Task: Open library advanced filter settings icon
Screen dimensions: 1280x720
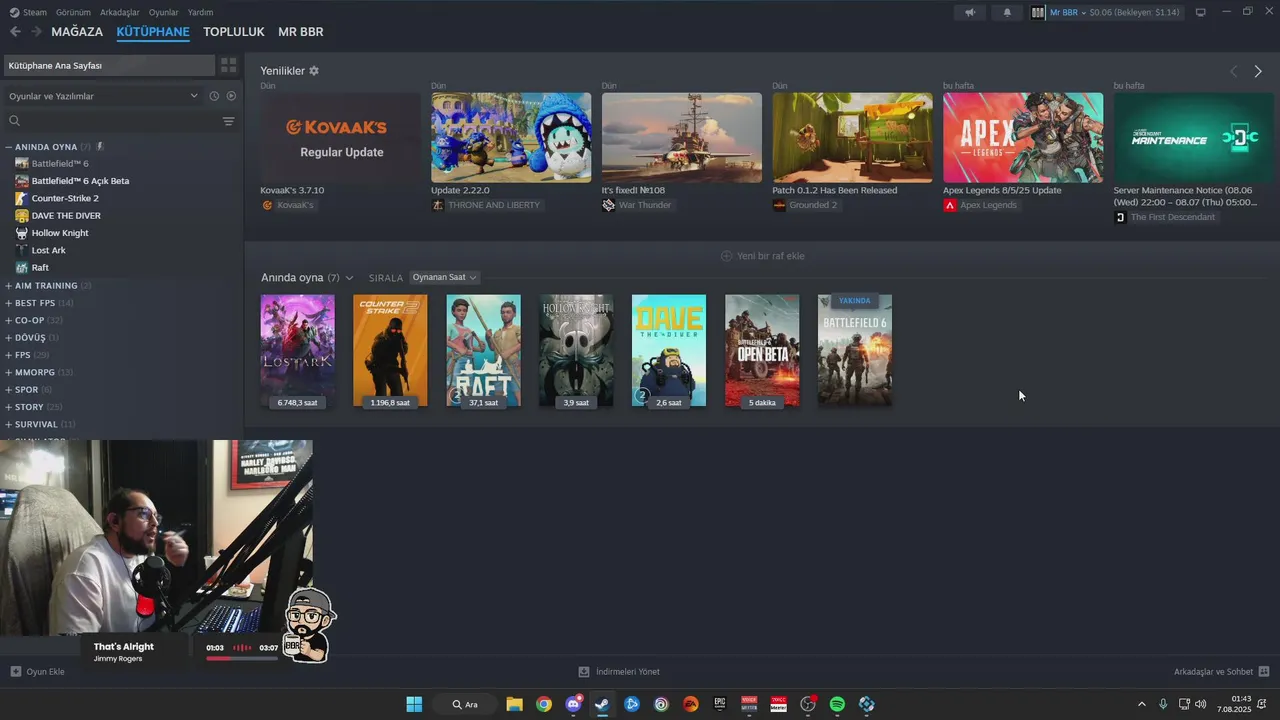Action: pyautogui.click(x=228, y=121)
